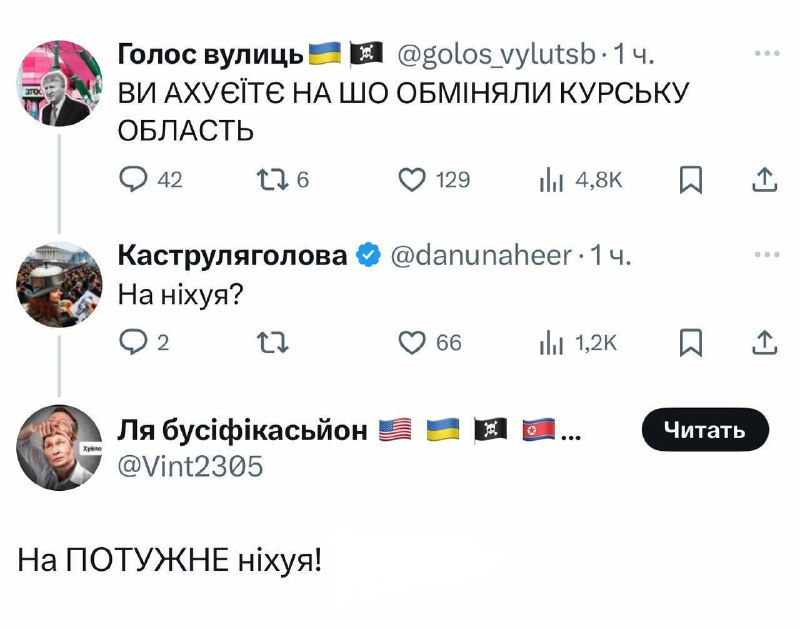Open more options for Каструляголова reply
The height and width of the screenshot is (629, 800).
[766, 254]
